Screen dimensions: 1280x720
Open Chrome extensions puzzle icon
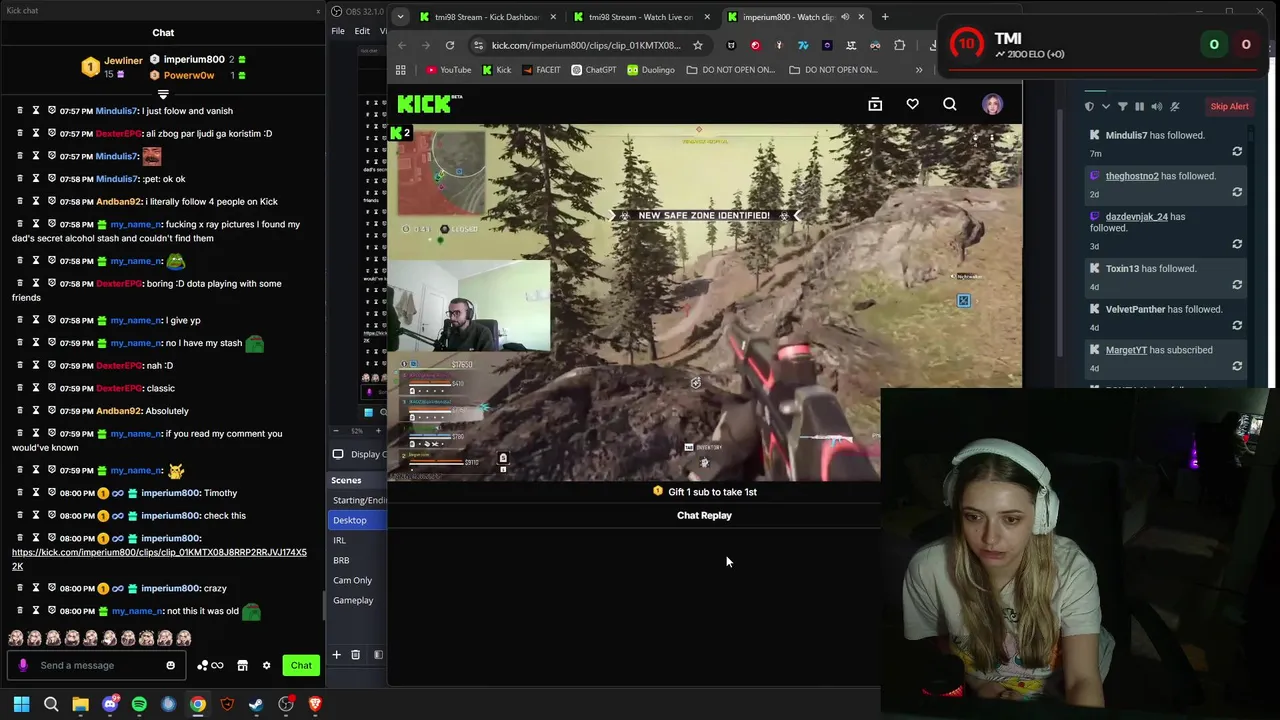899,45
